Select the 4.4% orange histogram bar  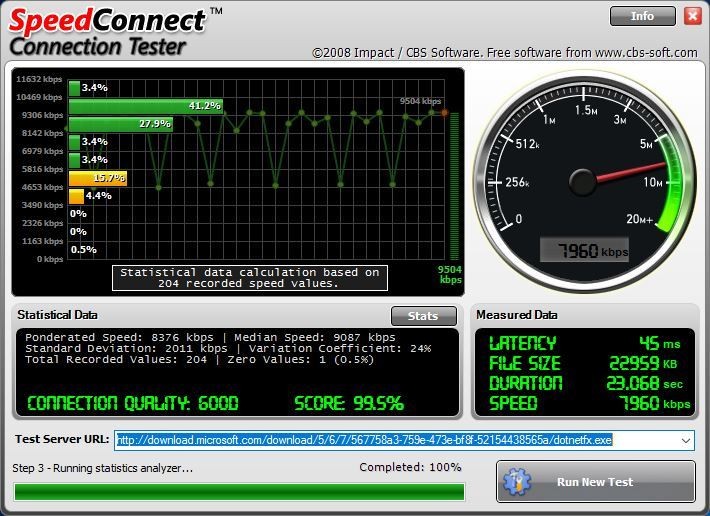[x=76, y=196]
